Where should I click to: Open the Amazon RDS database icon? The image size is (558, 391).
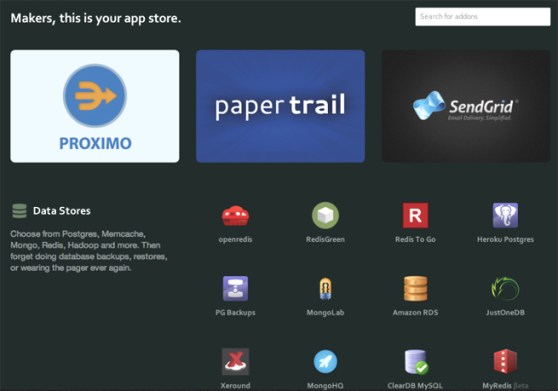pos(415,289)
